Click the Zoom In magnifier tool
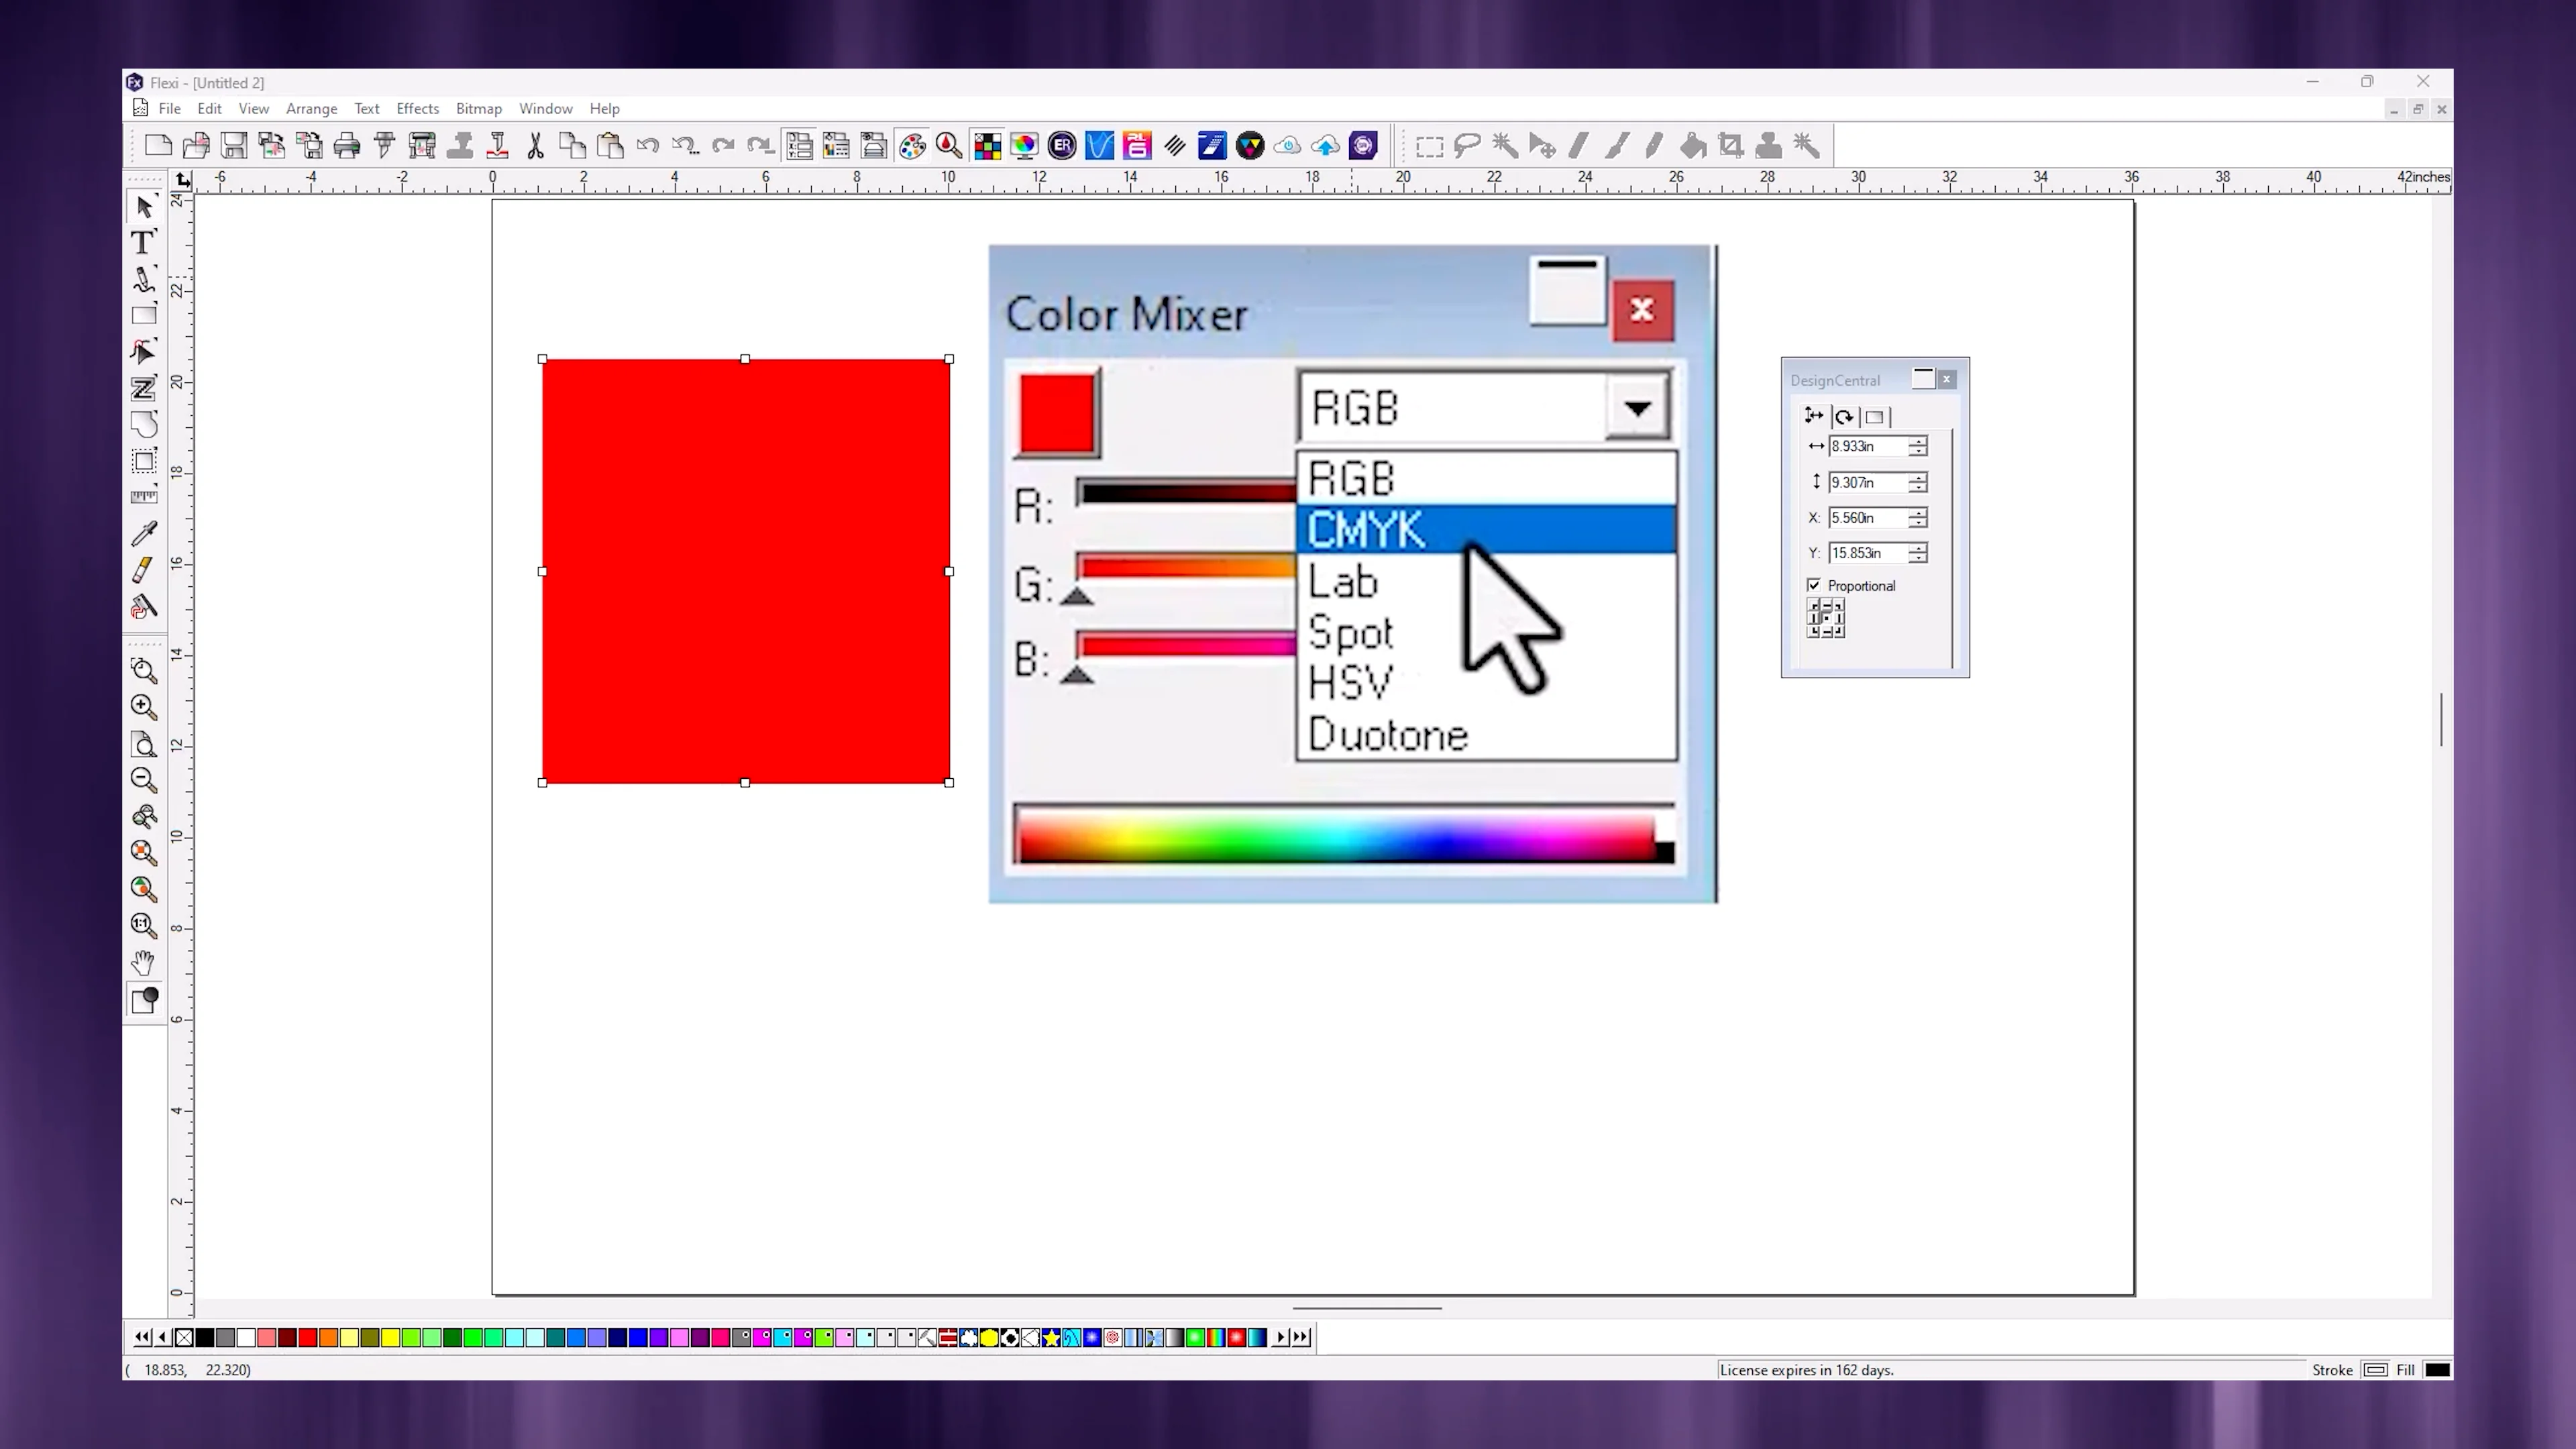 (x=143, y=707)
